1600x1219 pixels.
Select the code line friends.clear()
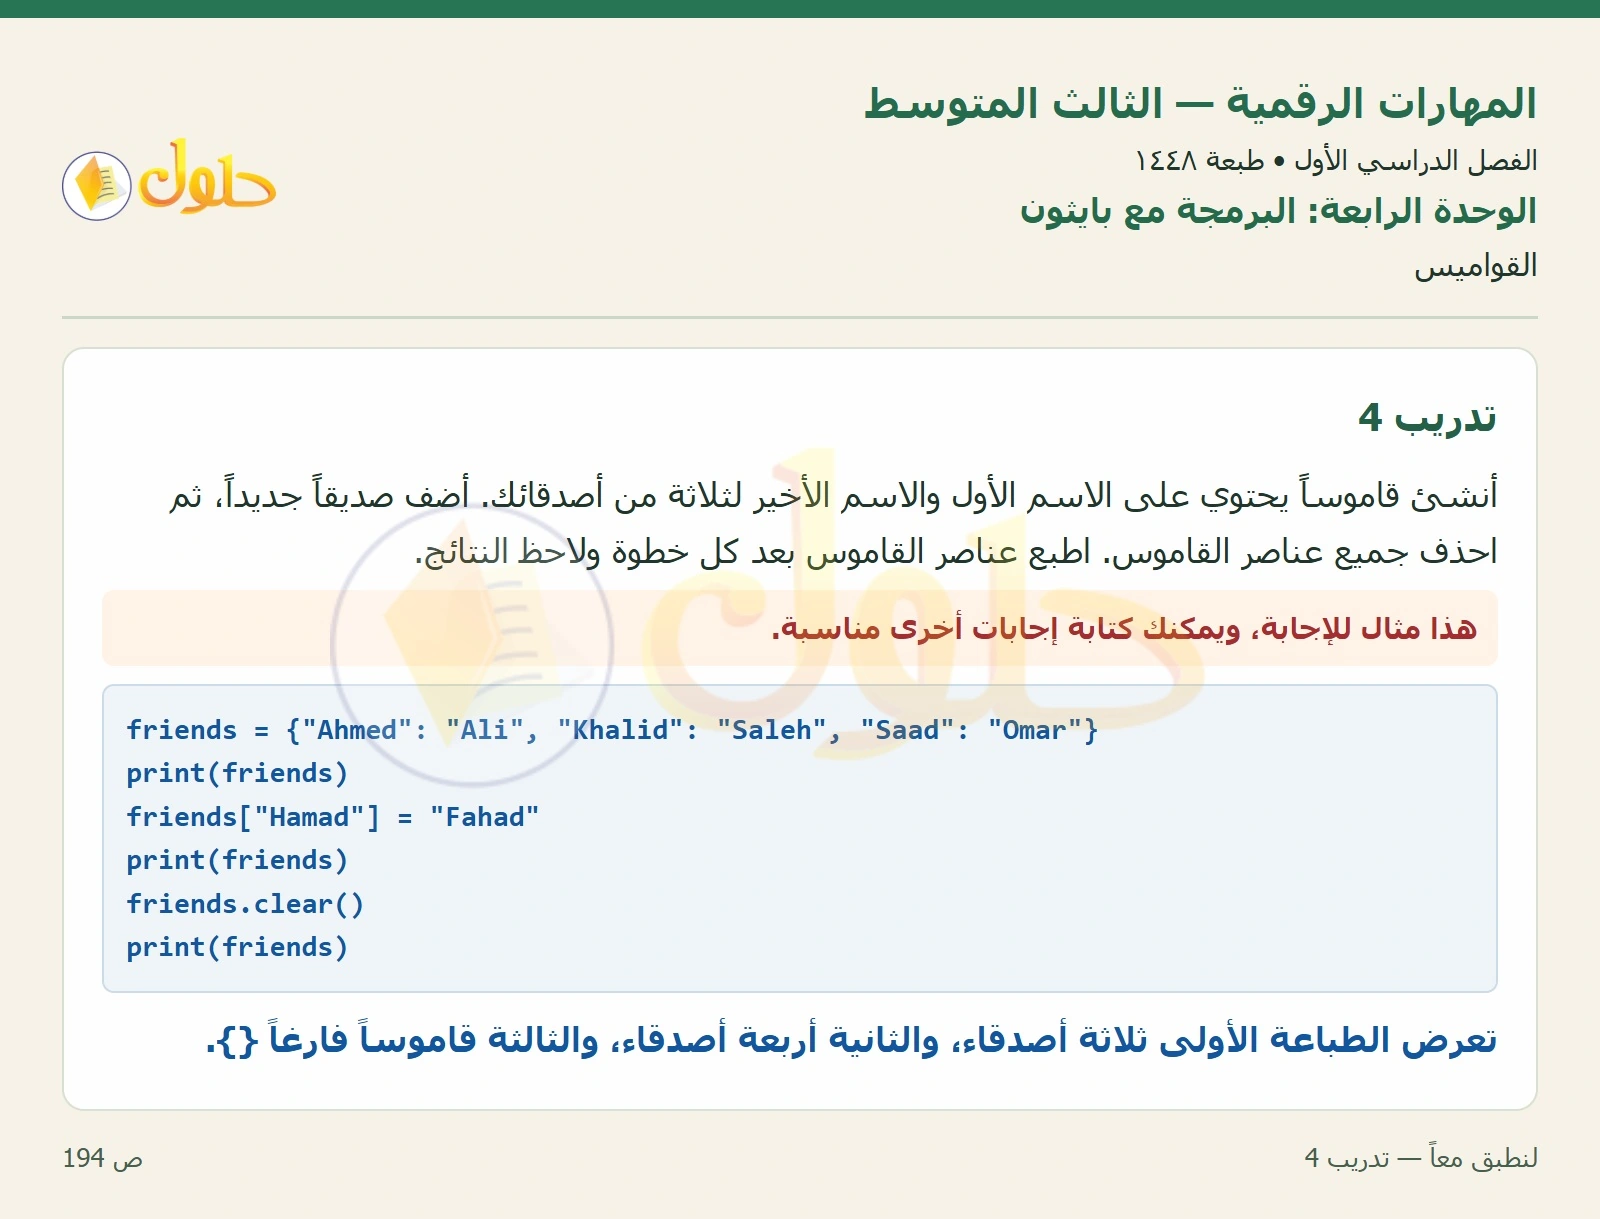coord(245,904)
